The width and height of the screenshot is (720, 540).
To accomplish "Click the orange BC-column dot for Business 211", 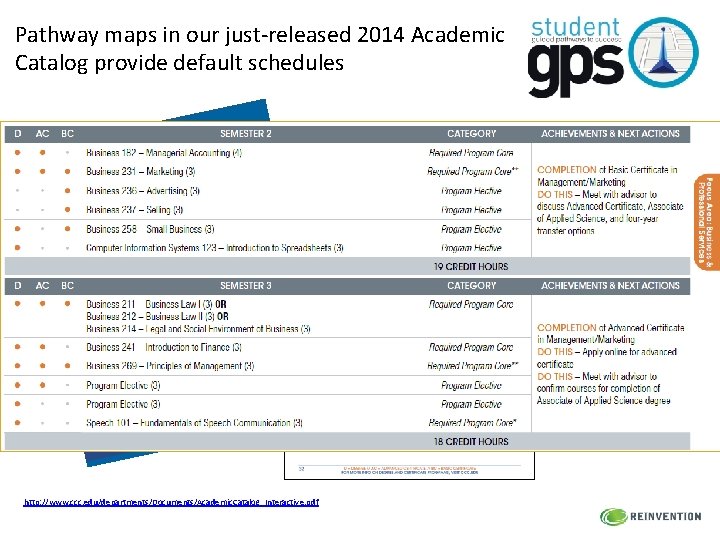I will (68, 304).
